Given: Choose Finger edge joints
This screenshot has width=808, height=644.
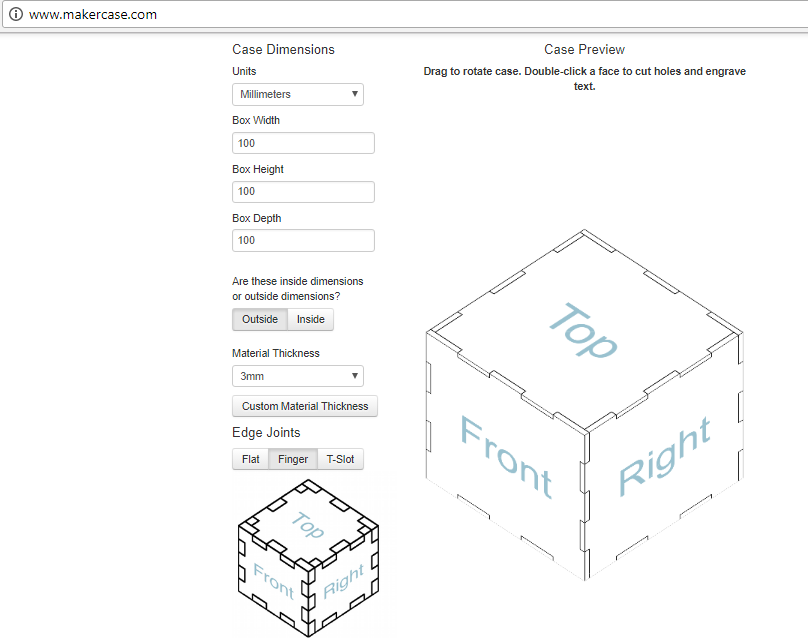Looking at the screenshot, I should (293, 460).
